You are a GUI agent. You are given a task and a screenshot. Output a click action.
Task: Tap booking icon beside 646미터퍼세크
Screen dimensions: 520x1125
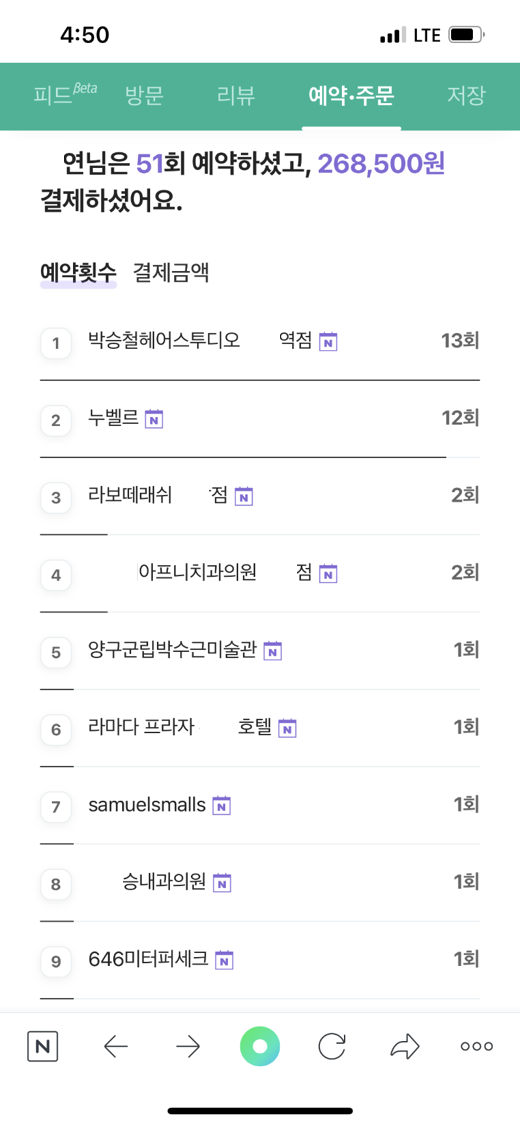(224, 959)
